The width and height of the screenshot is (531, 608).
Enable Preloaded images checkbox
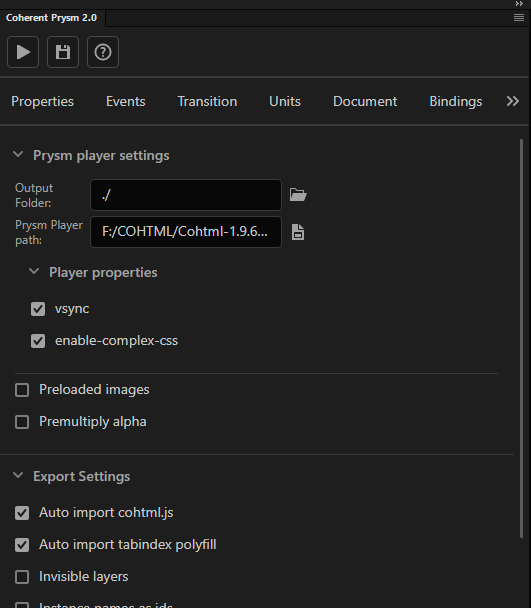click(22, 390)
